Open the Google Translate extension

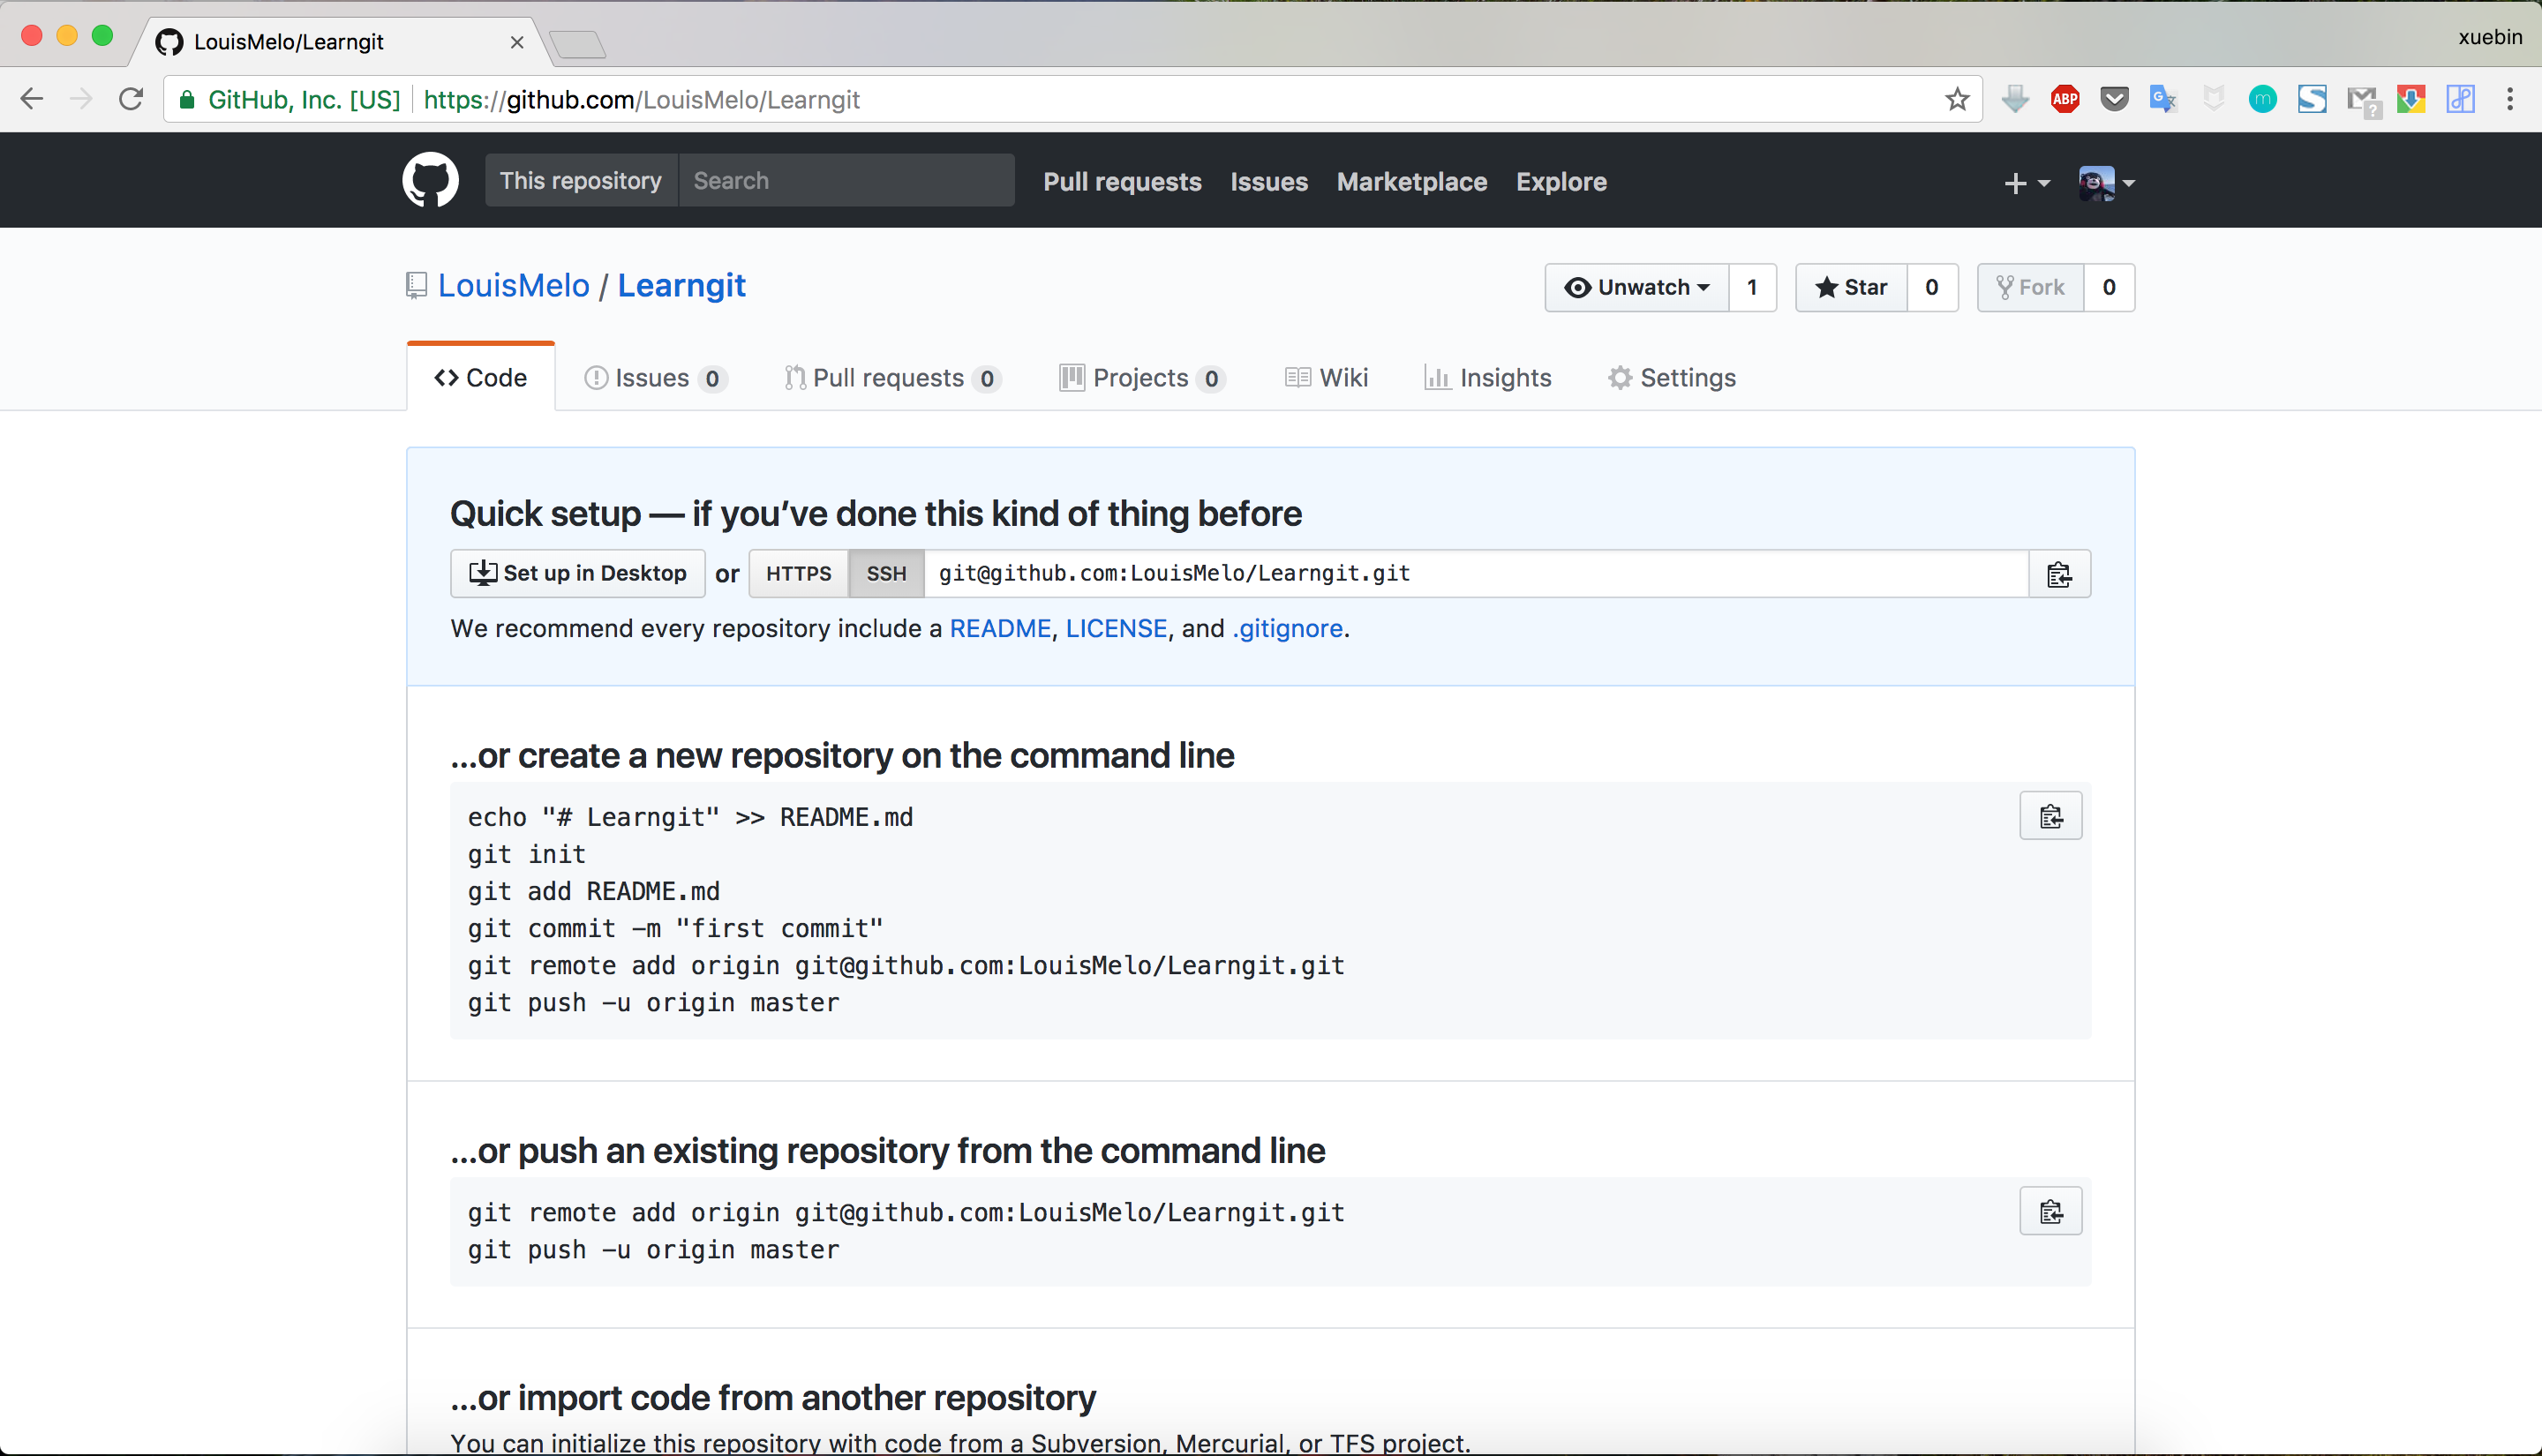pos(2163,99)
